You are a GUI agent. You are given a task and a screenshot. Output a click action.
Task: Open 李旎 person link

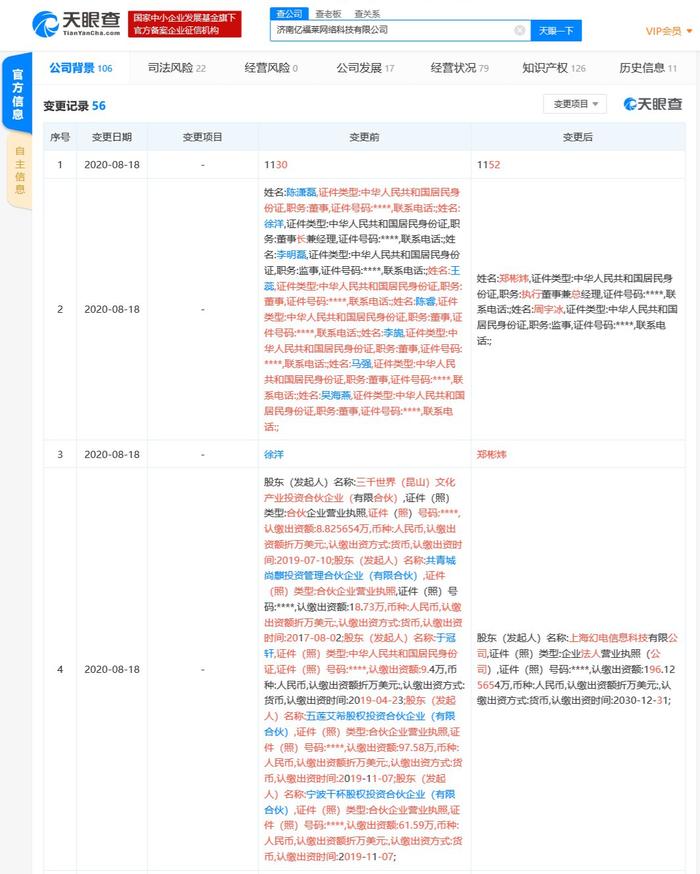[x=393, y=333]
